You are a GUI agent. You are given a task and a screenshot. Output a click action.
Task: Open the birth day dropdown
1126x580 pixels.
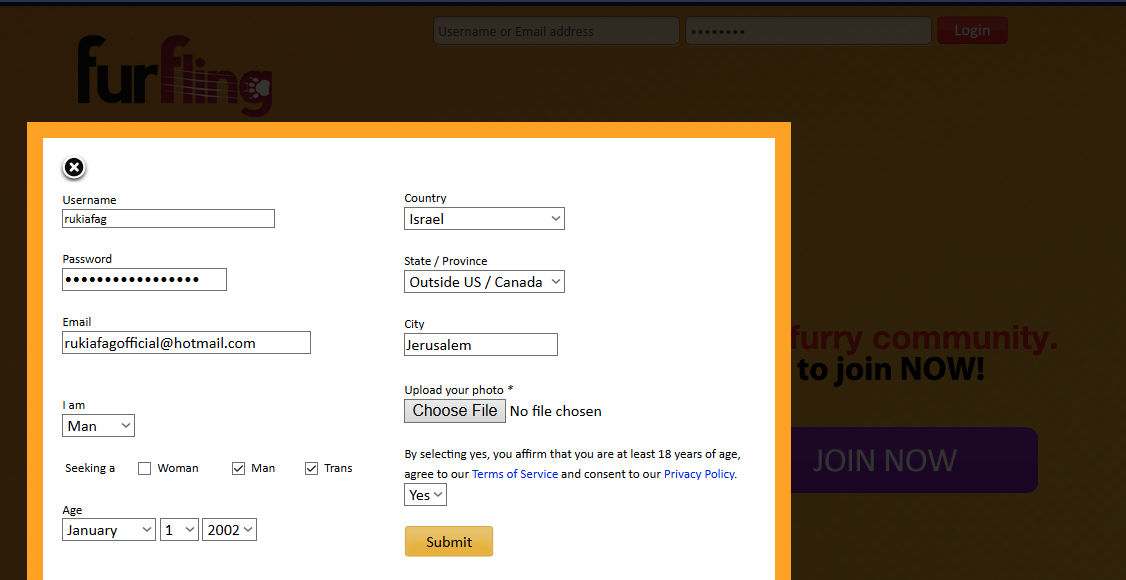pyautogui.click(x=179, y=530)
